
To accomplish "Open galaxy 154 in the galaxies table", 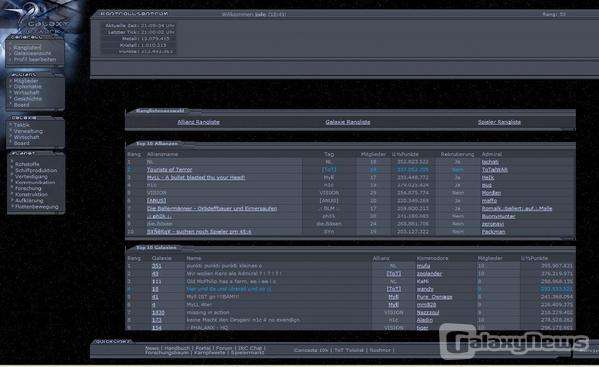I will (156, 328).
